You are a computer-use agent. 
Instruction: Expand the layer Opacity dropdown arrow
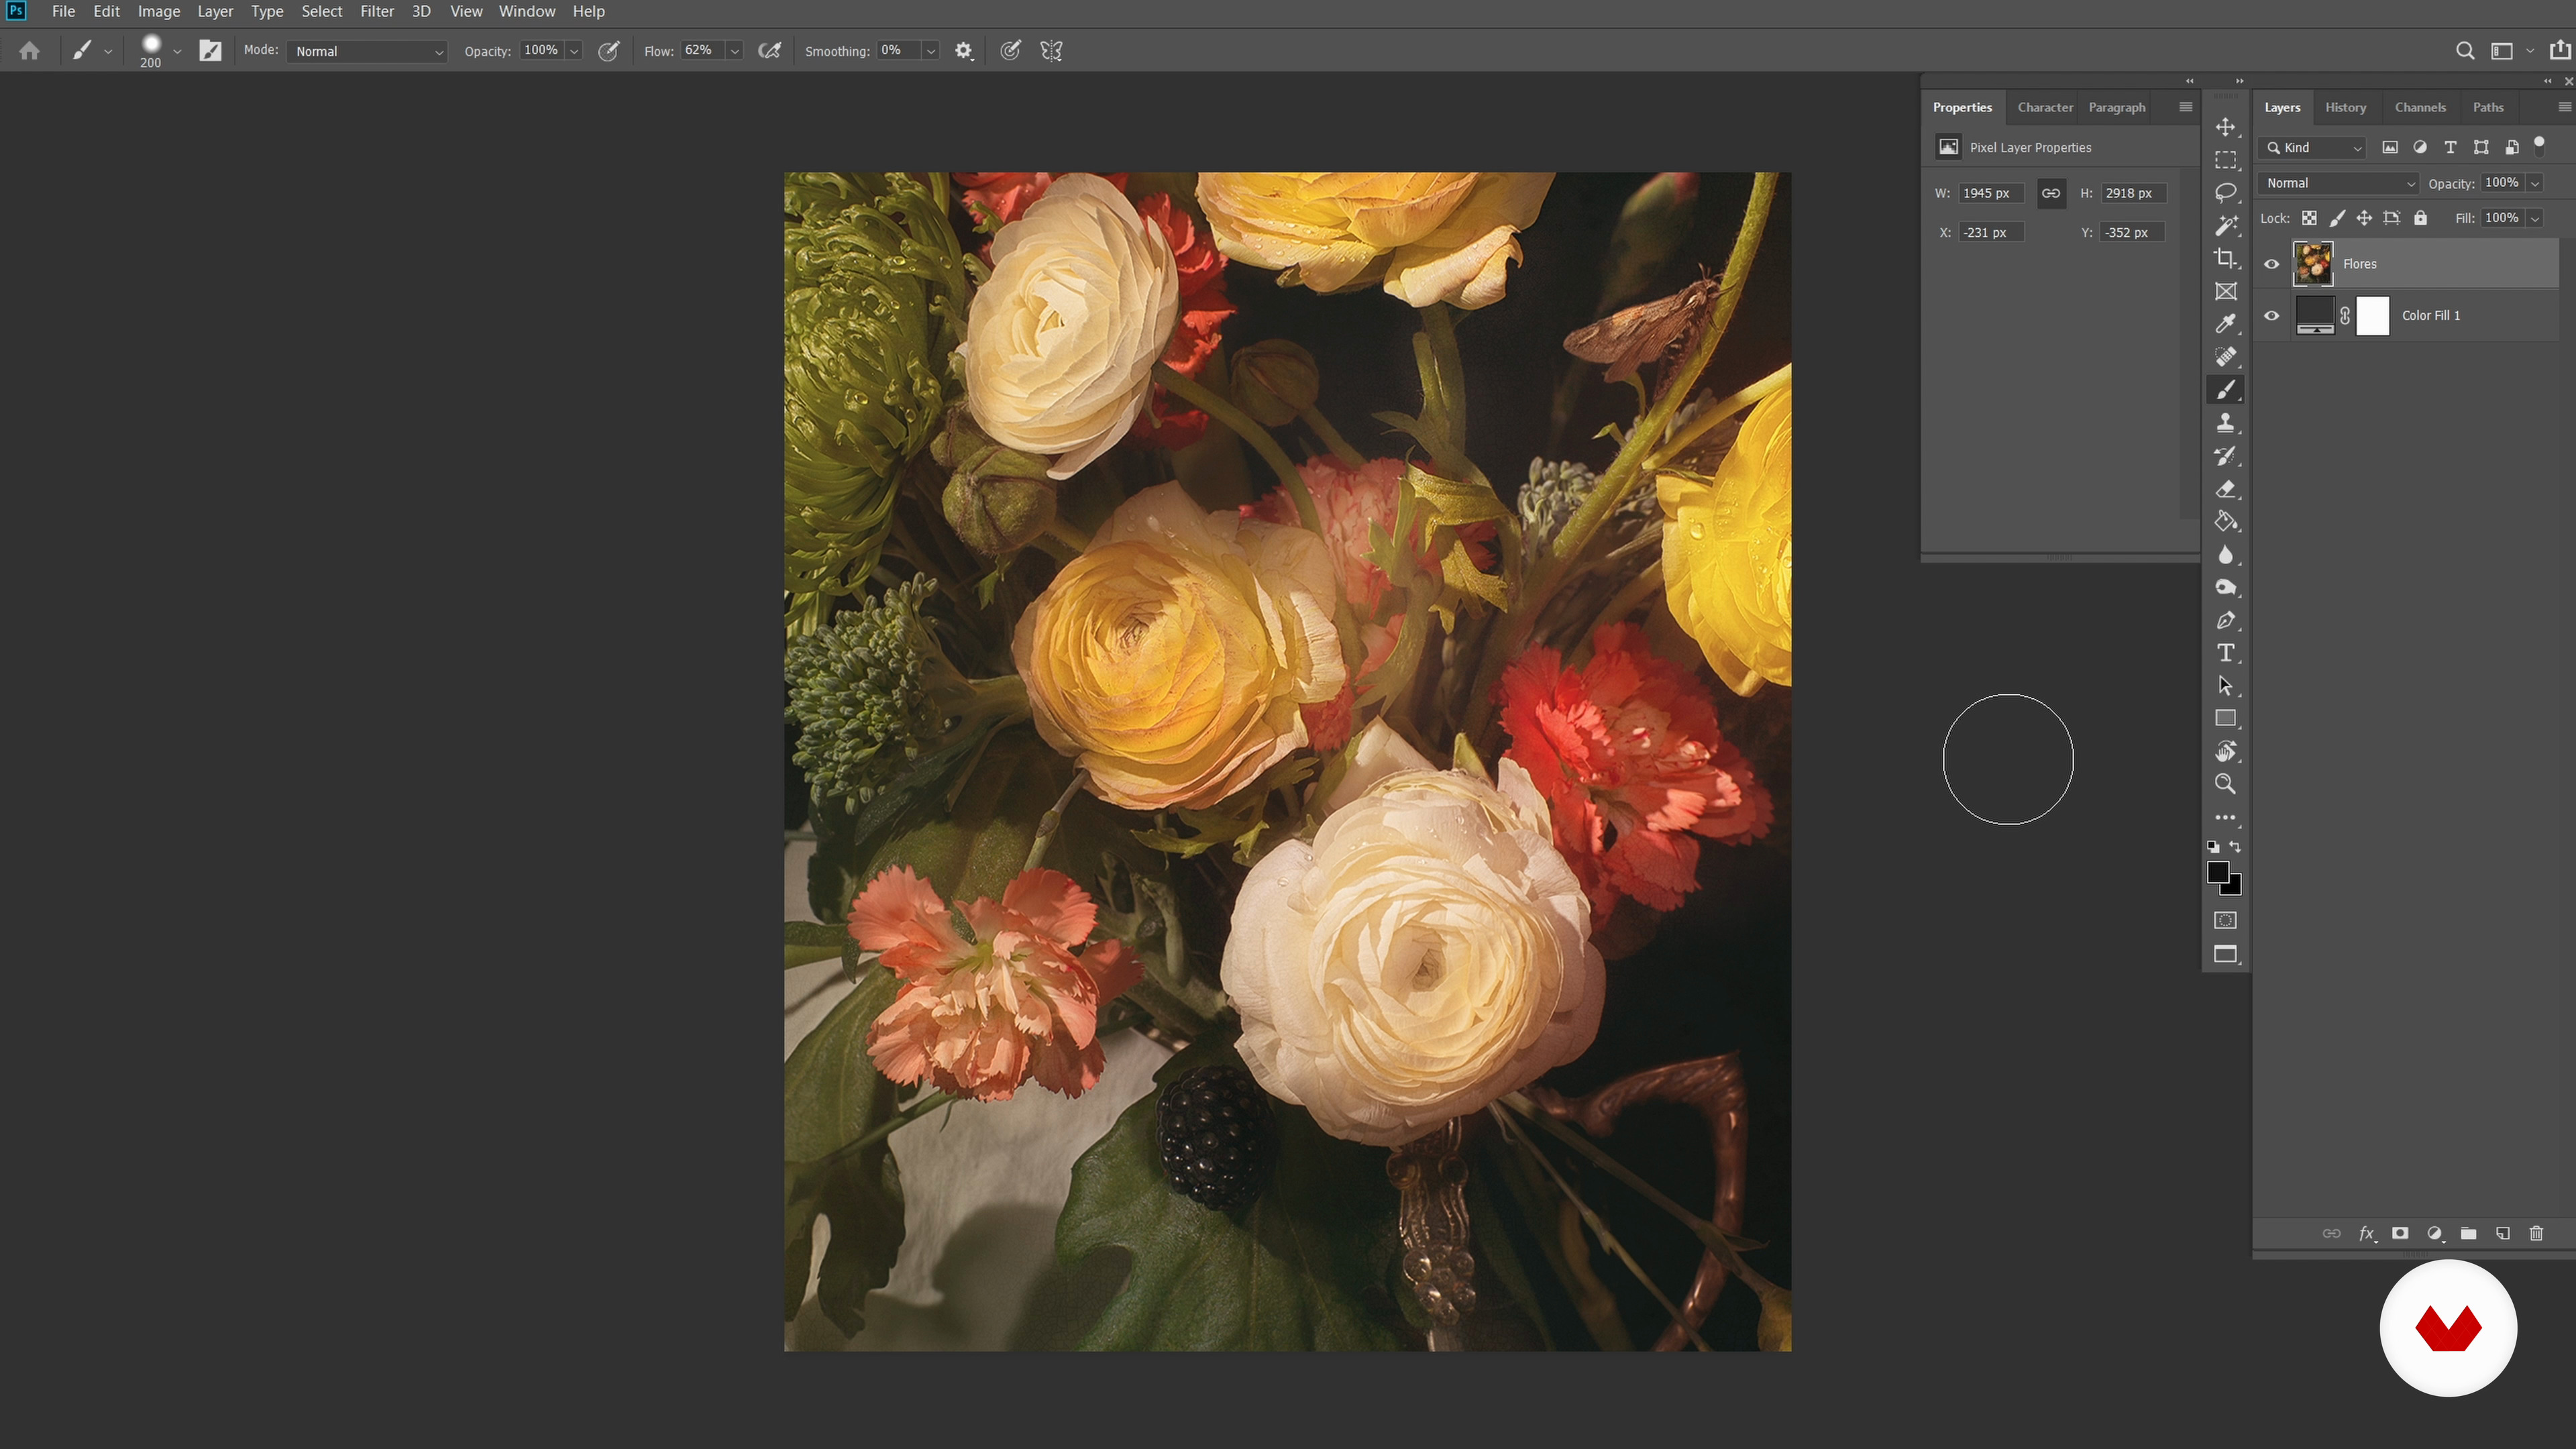point(2535,183)
